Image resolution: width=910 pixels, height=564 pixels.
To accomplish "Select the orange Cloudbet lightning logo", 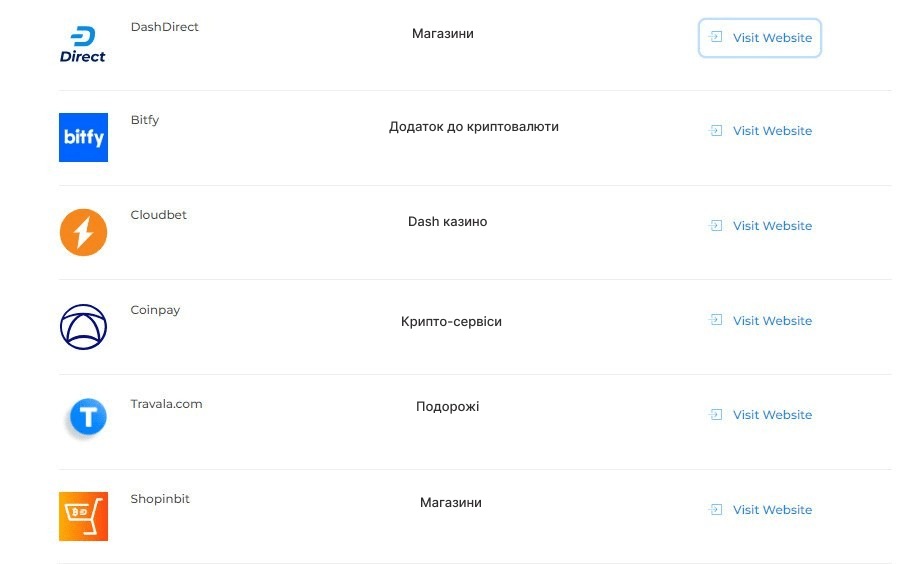I will point(84,232).
